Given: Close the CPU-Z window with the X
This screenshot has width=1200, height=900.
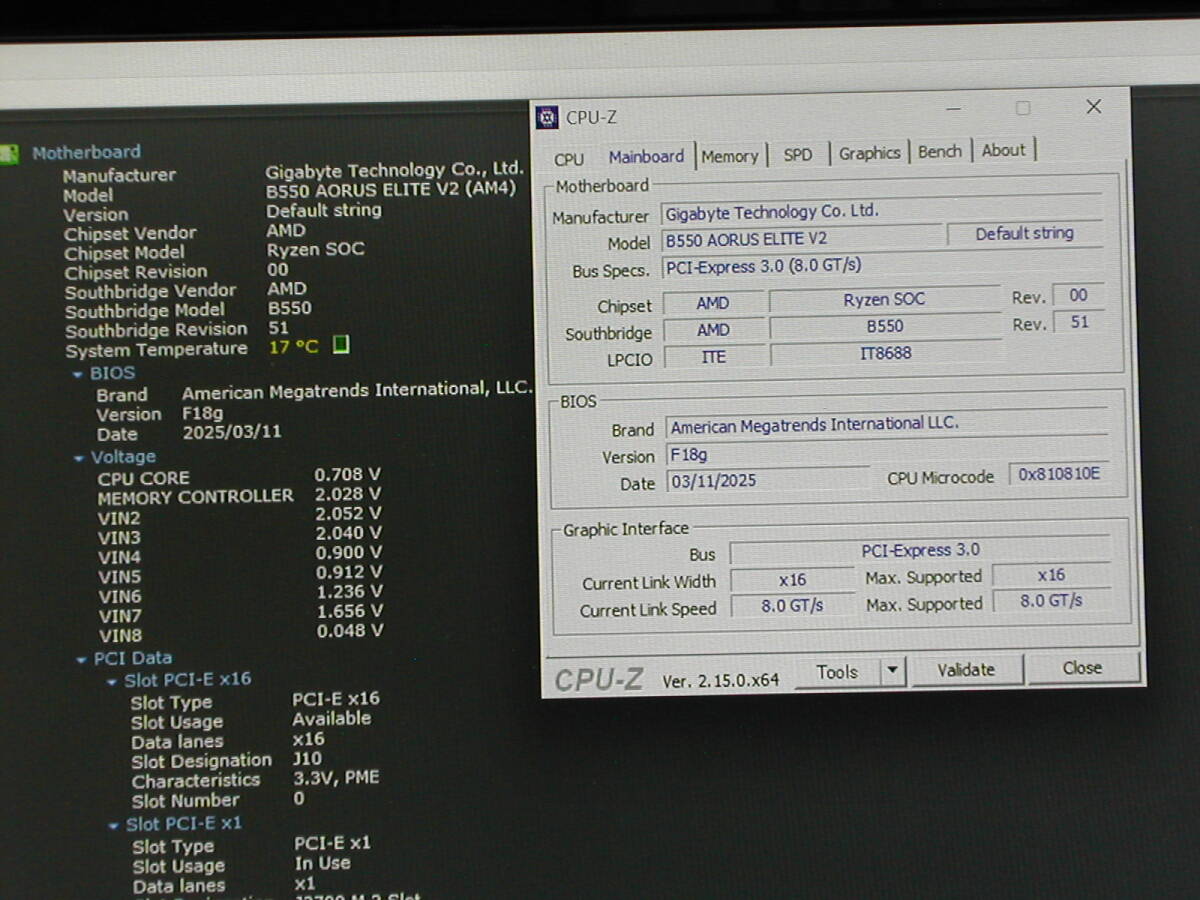Looking at the screenshot, I should point(1093,106).
